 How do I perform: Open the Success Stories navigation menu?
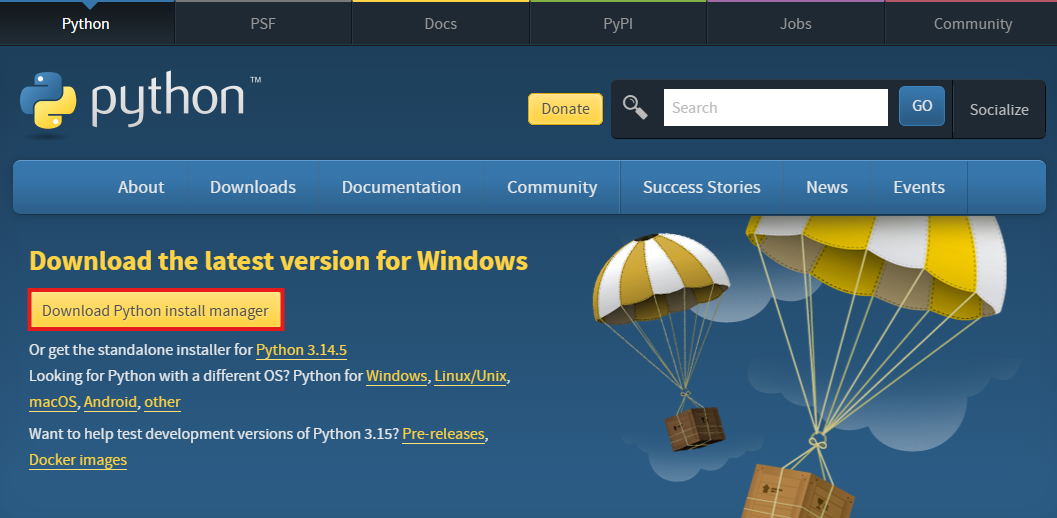[x=702, y=187]
